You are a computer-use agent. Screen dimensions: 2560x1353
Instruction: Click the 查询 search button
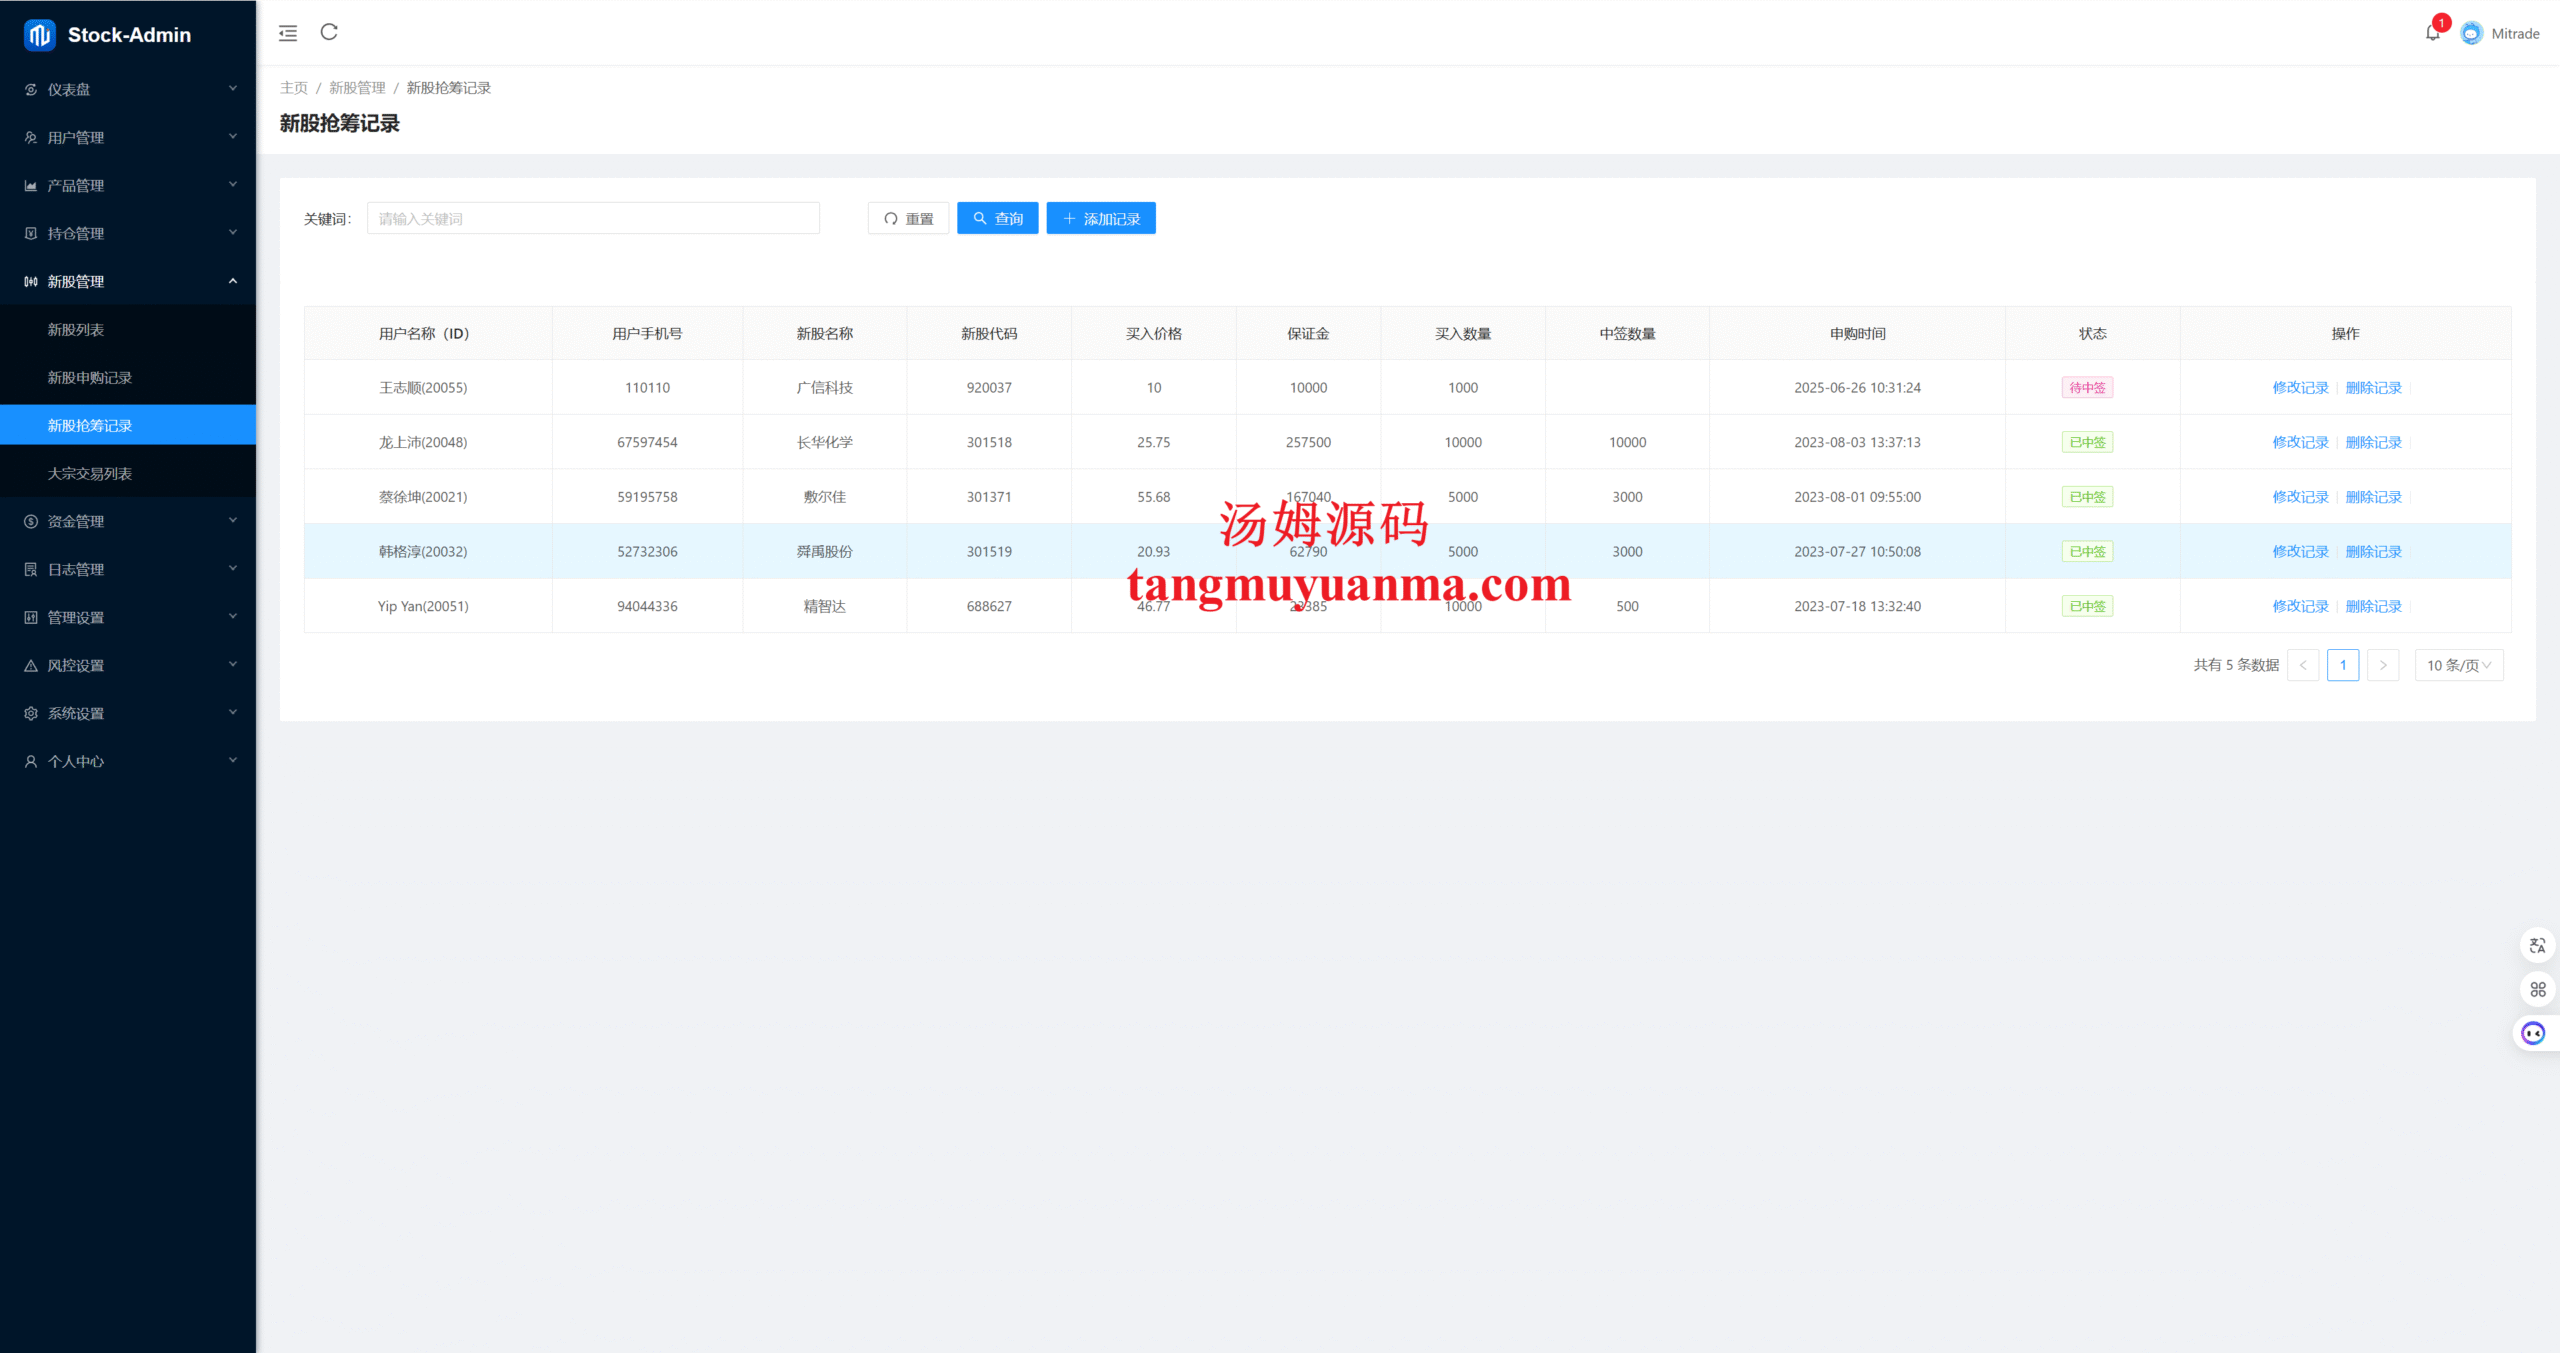[x=997, y=218]
